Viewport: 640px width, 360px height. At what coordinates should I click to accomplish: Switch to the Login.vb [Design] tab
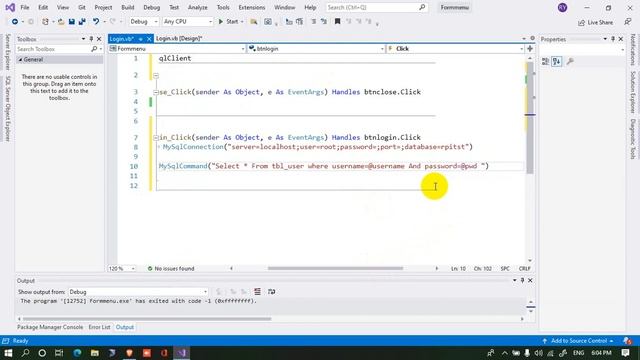click(179, 38)
